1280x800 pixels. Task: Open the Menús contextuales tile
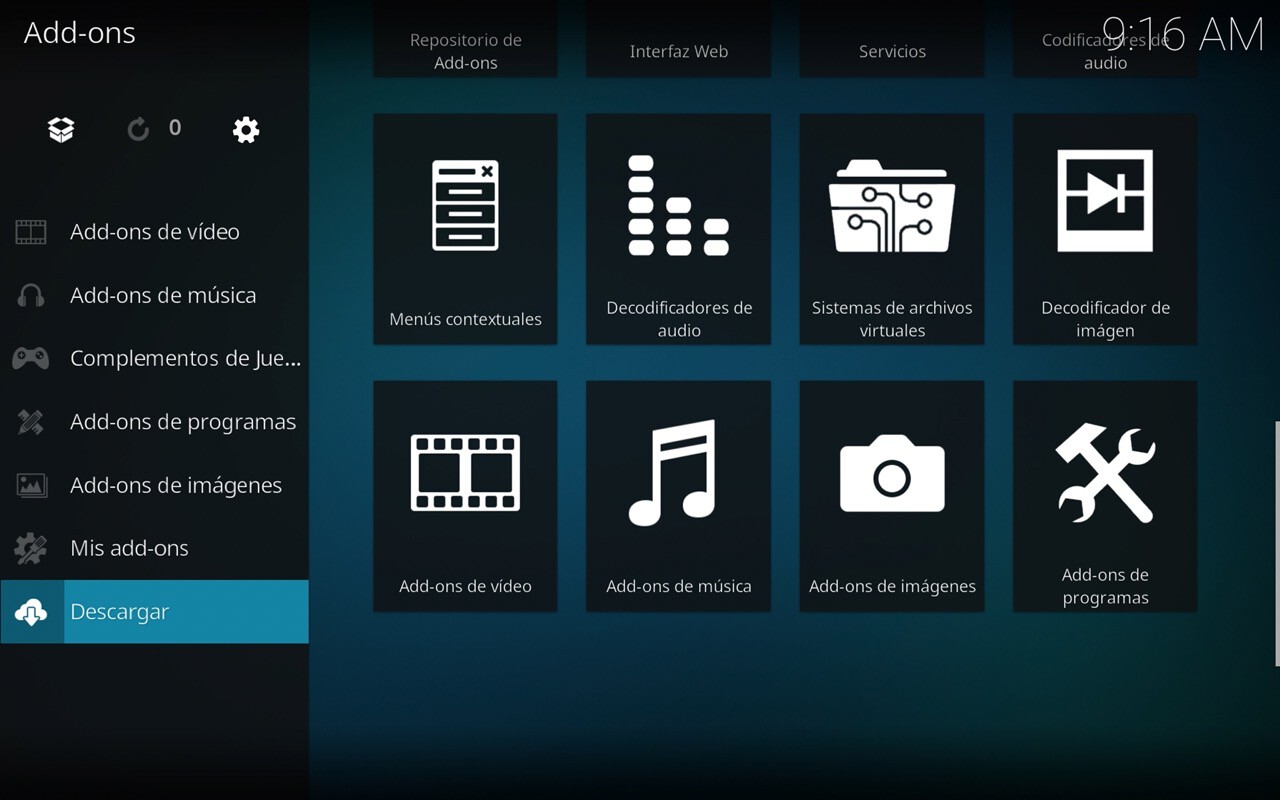point(465,228)
